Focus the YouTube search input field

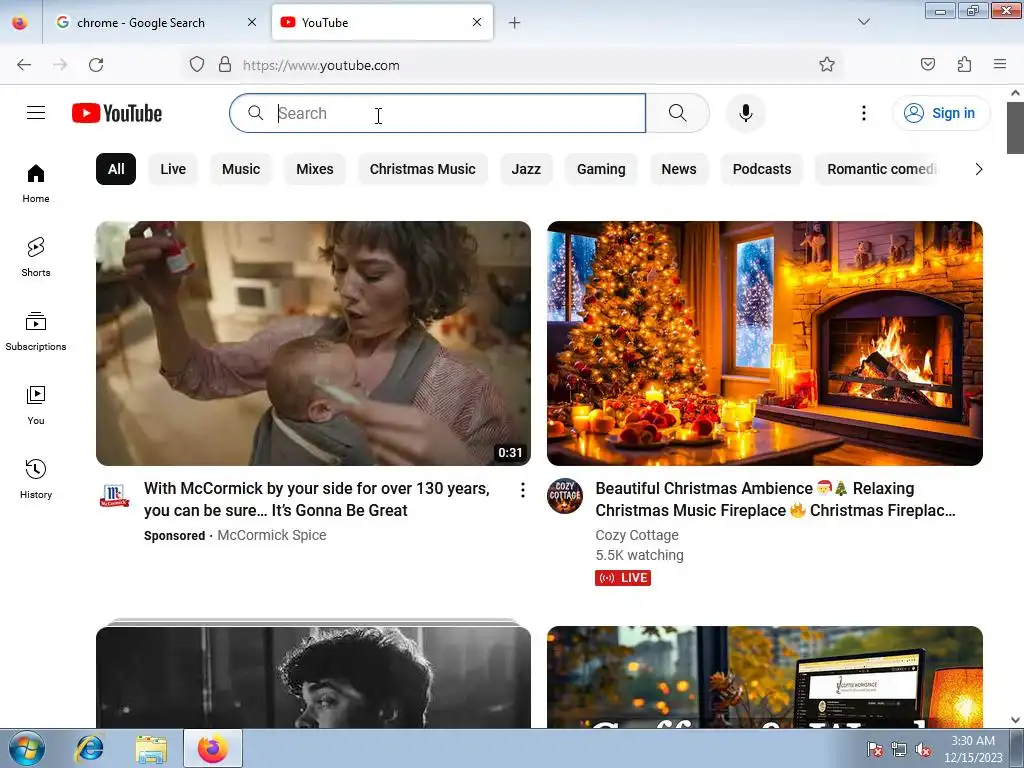(x=438, y=113)
